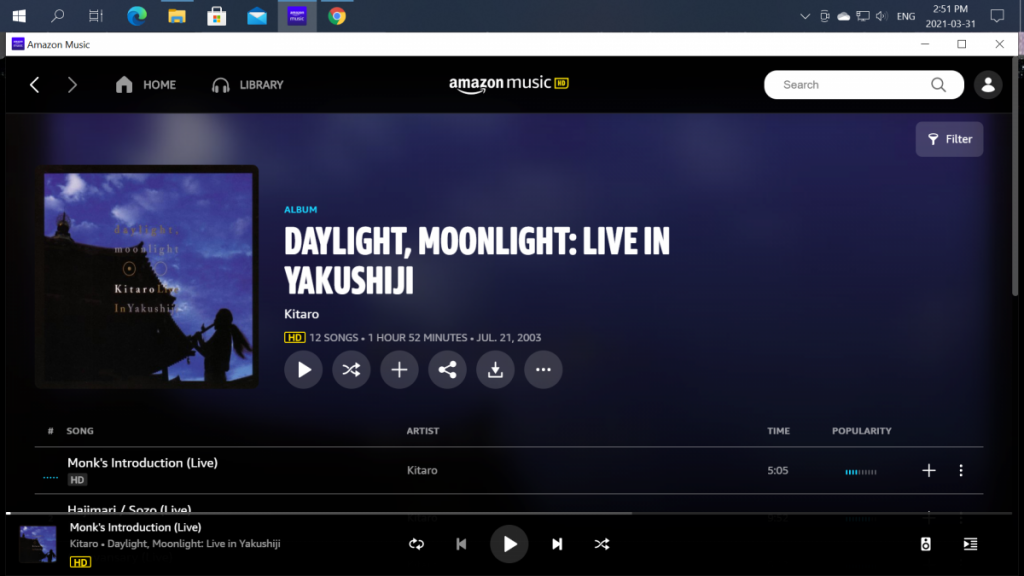Share the album

tap(447, 370)
